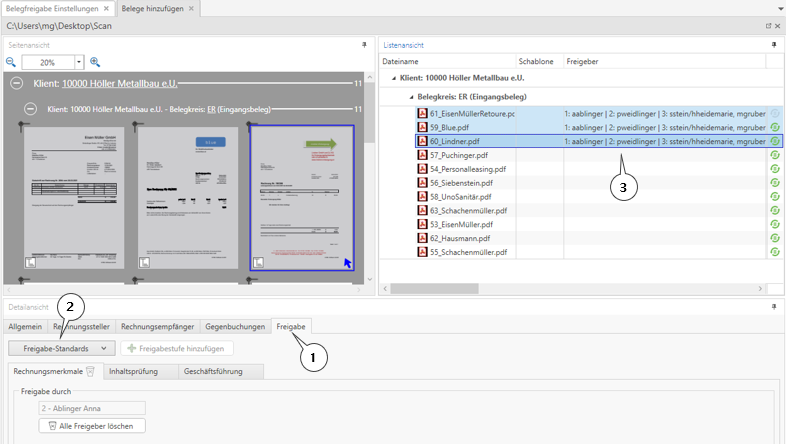Collapse Belegkreis ER (Eingangsbeleg) tree node
This screenshot has width=786, height=444.
tap(412, 97)
